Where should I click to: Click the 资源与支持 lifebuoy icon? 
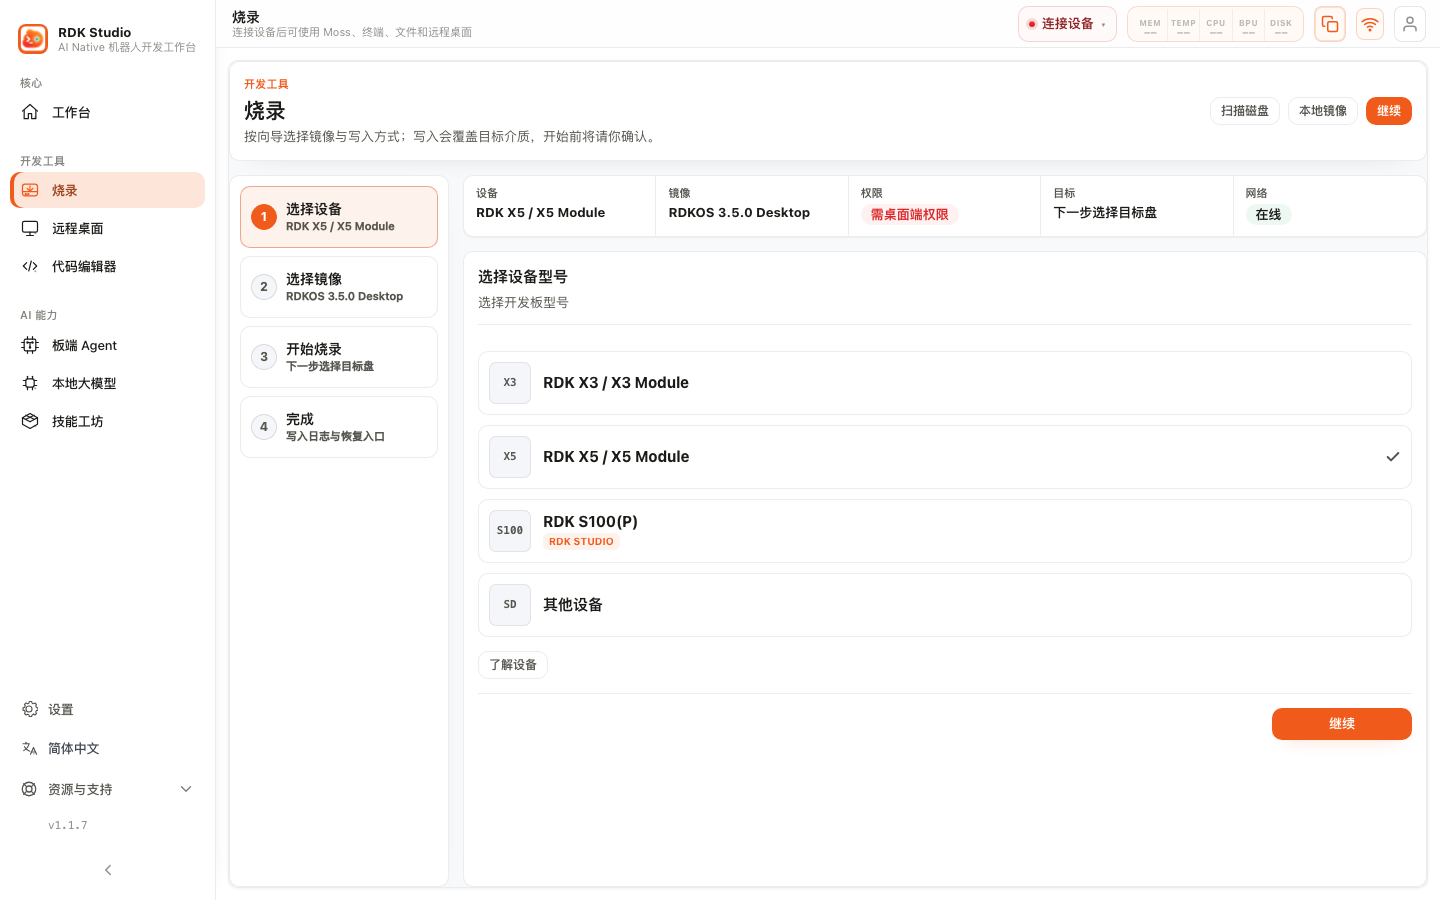[29, 789]
